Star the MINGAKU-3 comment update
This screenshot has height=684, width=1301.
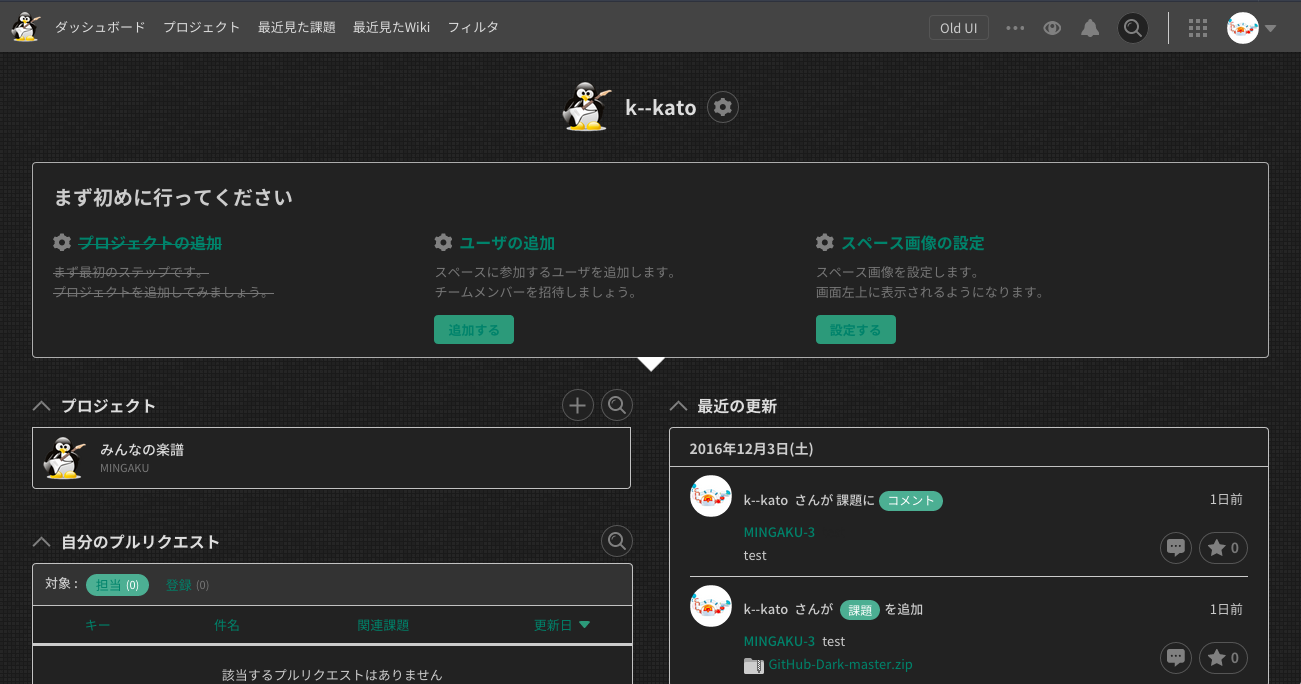point(1223,547)
